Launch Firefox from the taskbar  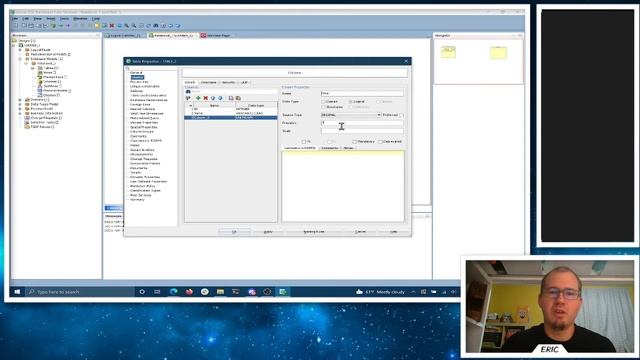[189, 292]
